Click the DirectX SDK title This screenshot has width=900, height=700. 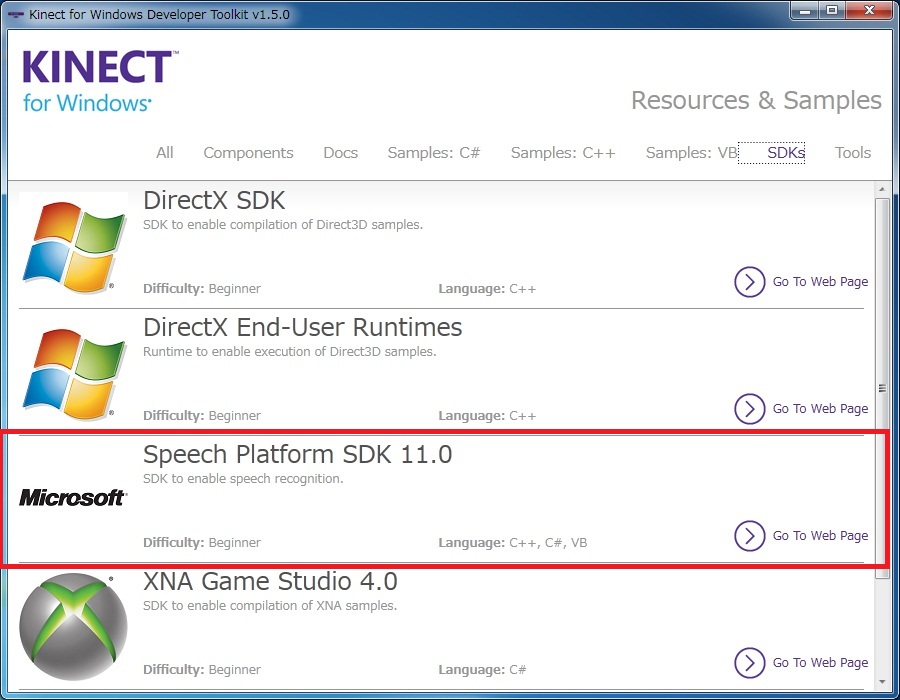(x=214, y=200)
